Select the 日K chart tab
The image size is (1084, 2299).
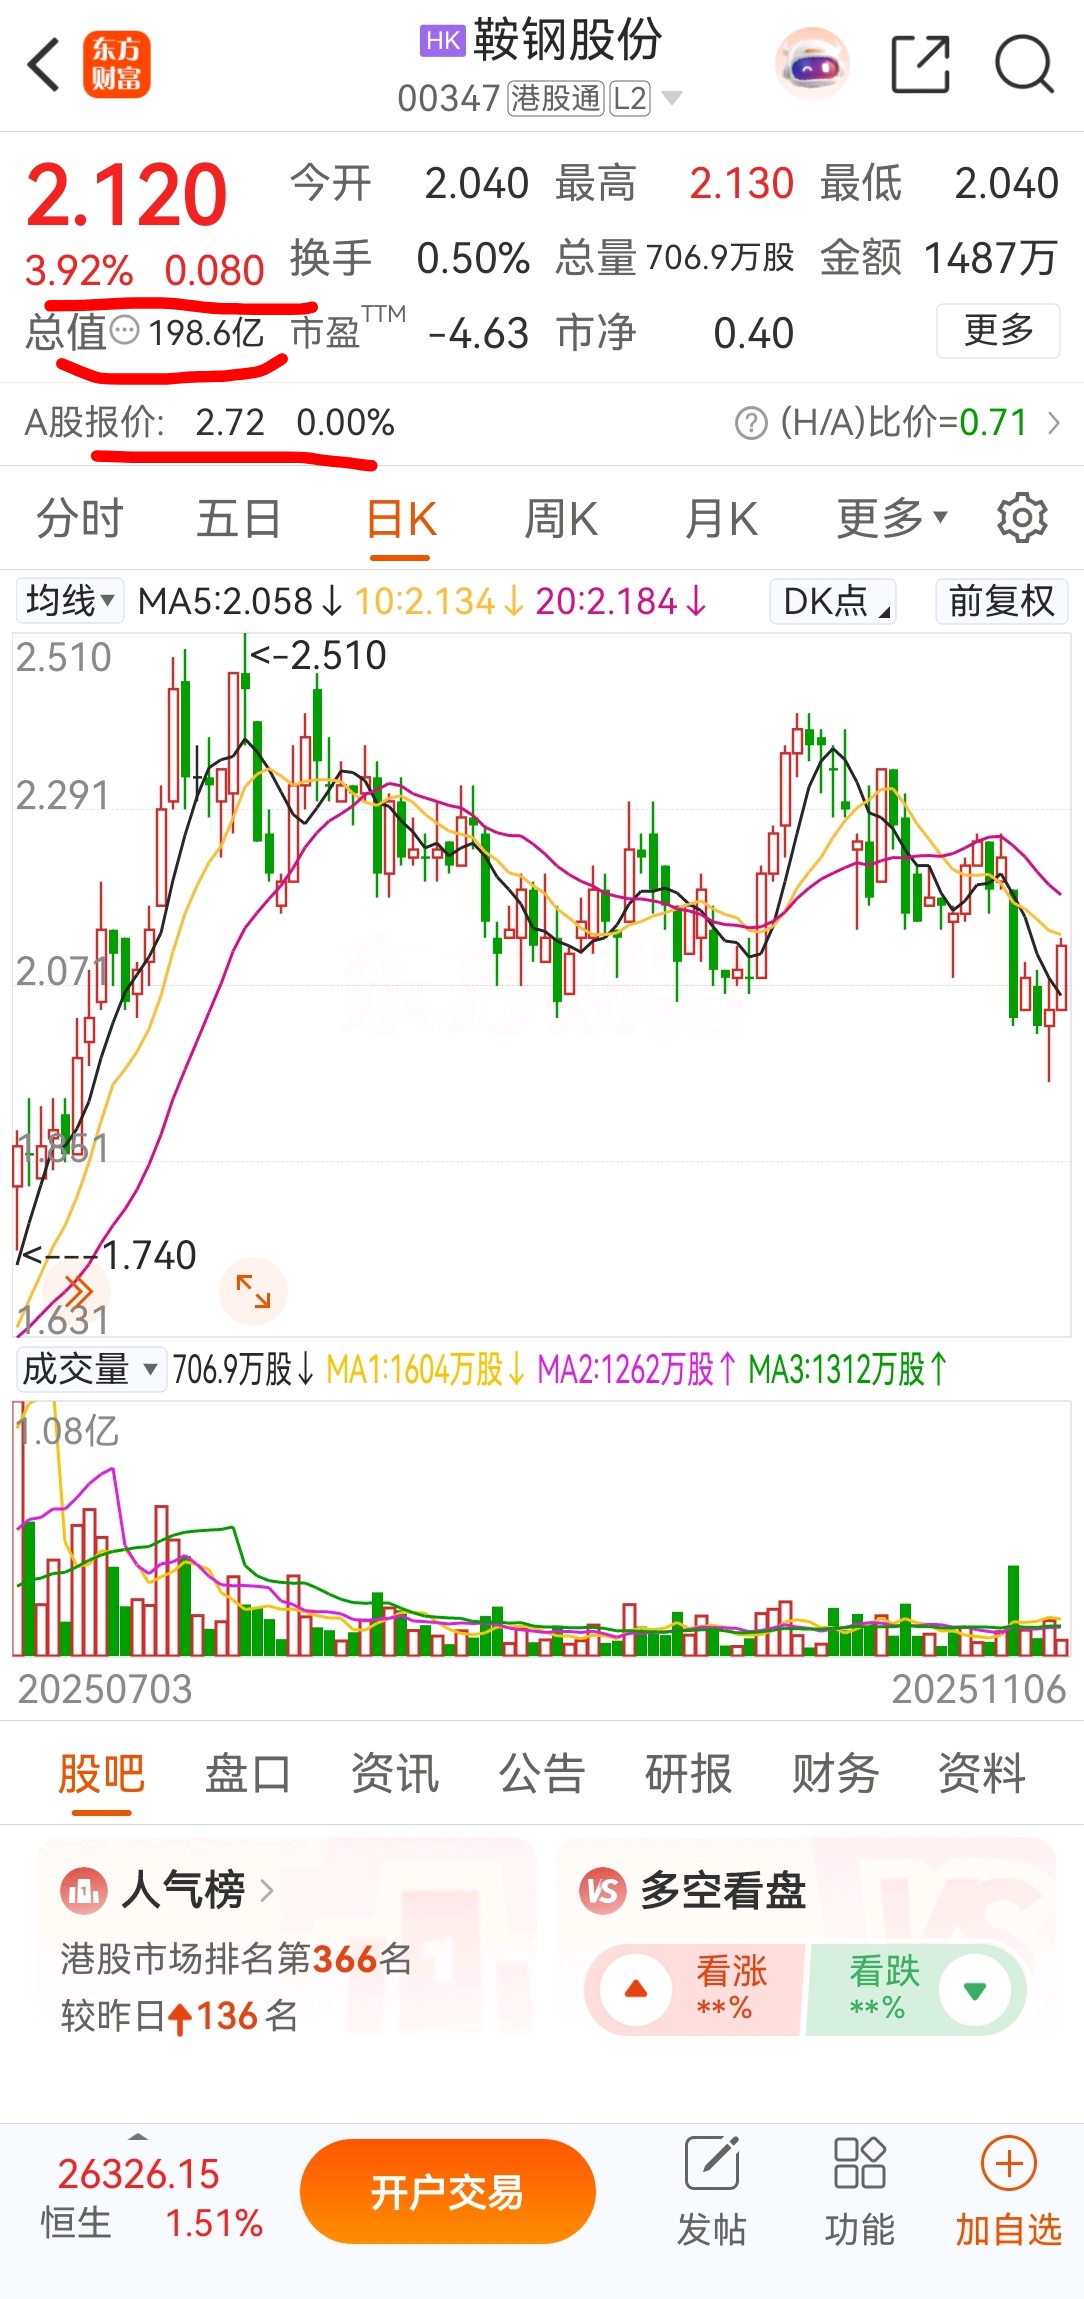click(401, 520)
